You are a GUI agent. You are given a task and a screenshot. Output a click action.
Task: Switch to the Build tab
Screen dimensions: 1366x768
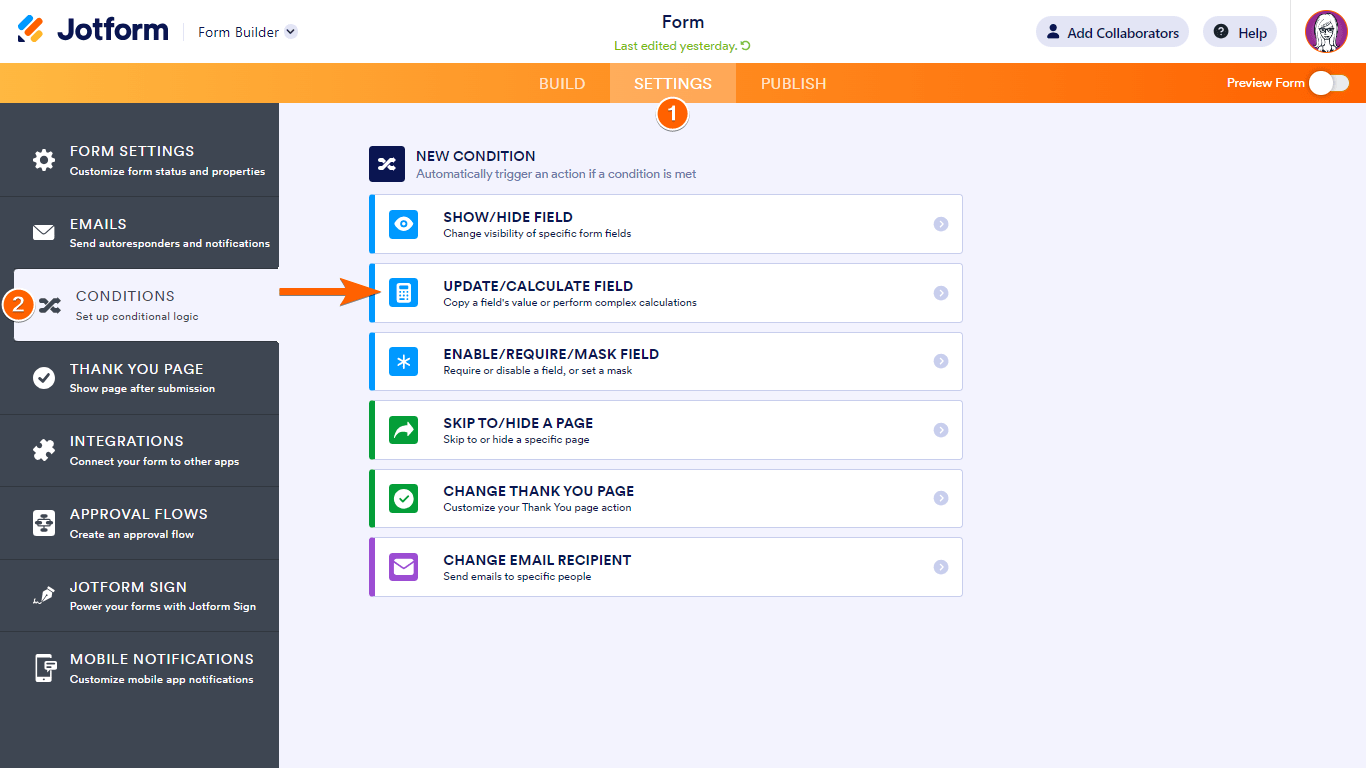click(562, 83)
